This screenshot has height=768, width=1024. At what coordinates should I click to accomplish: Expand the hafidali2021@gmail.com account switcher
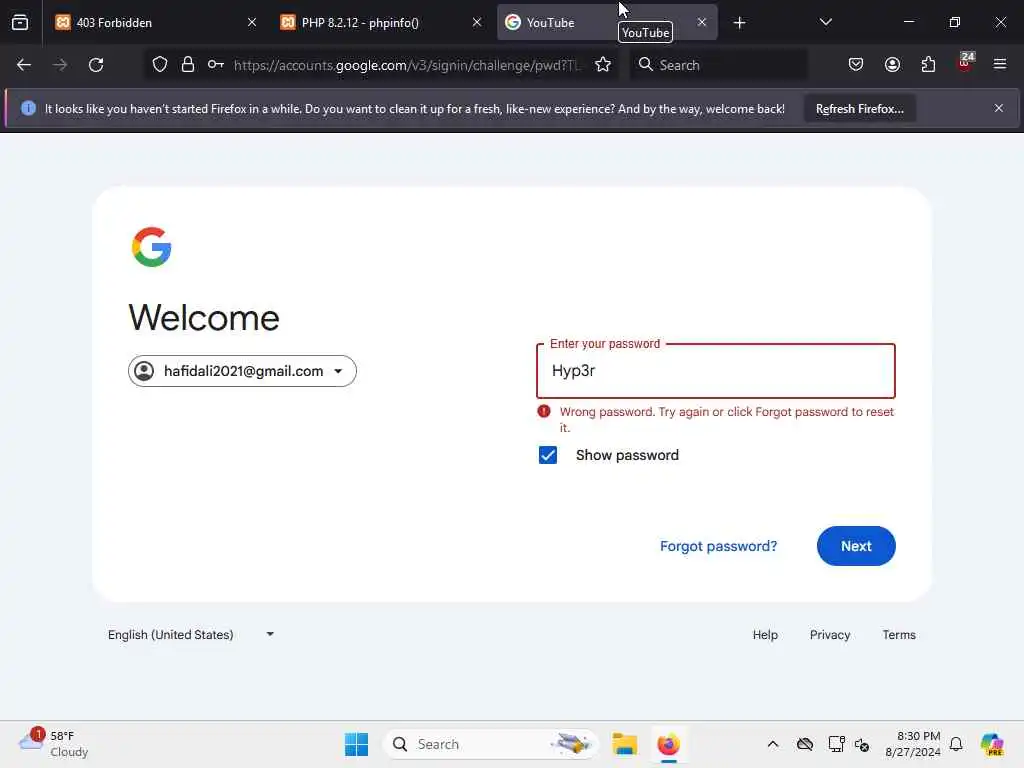(242, 371)
